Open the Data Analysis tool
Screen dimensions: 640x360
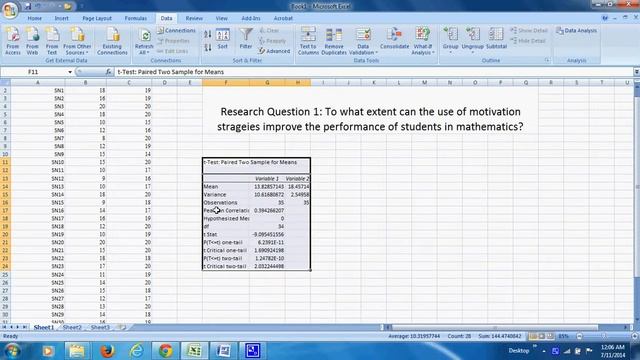(x=576, y=31)
